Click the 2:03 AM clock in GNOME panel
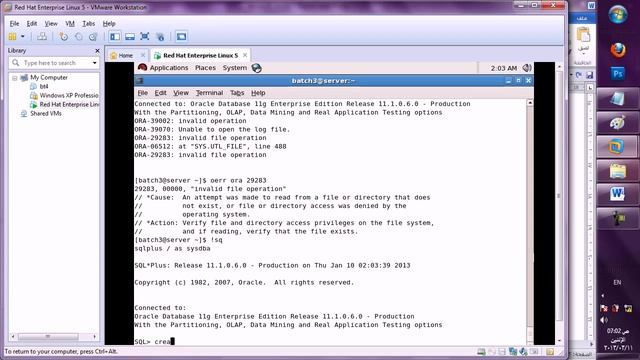The width and height of the screenshot is (640, 360). point(504,68)
